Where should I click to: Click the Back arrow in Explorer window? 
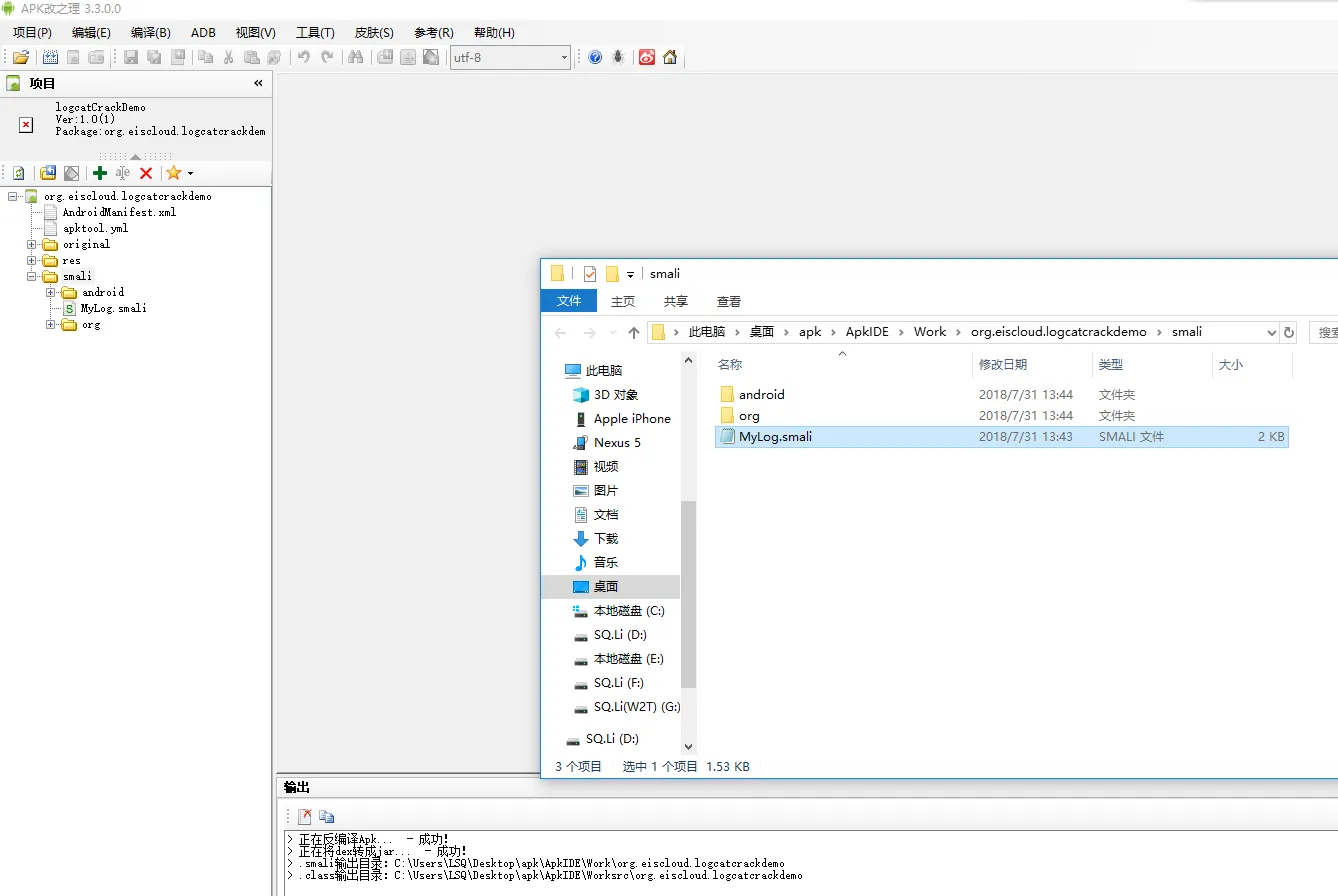[560, 332]
